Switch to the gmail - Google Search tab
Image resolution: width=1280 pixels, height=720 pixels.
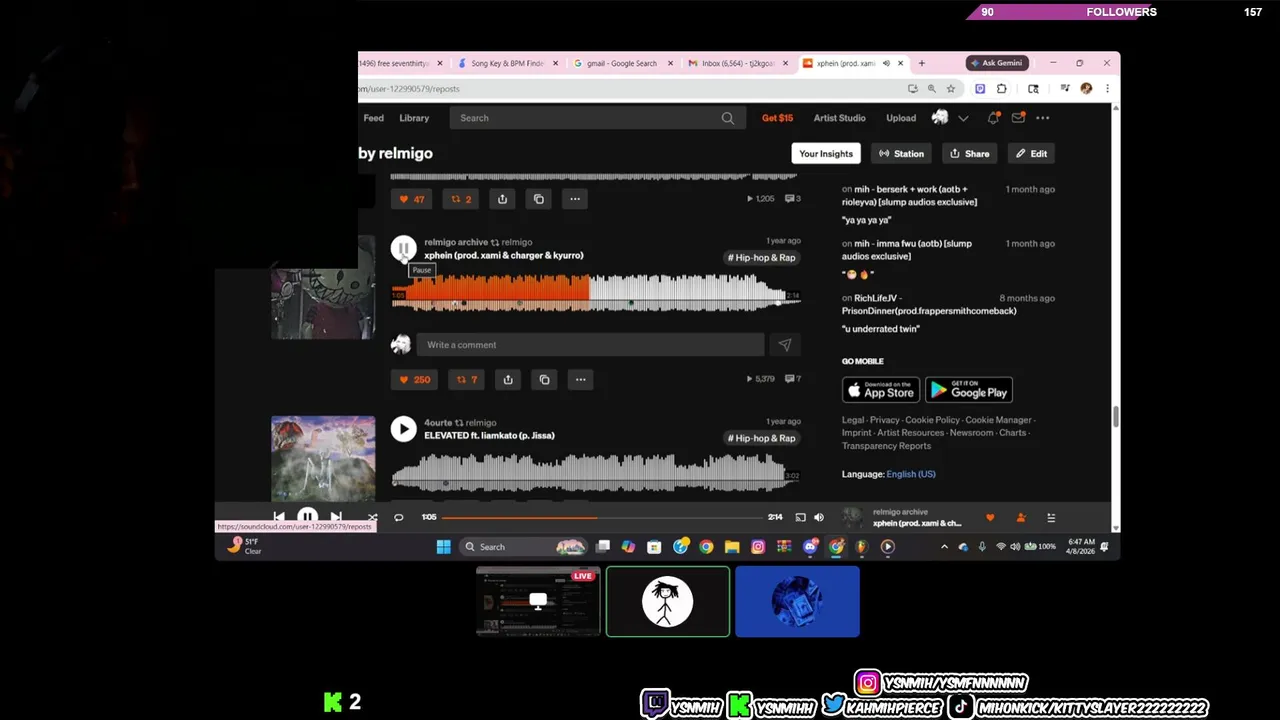(x=622, y=63)
